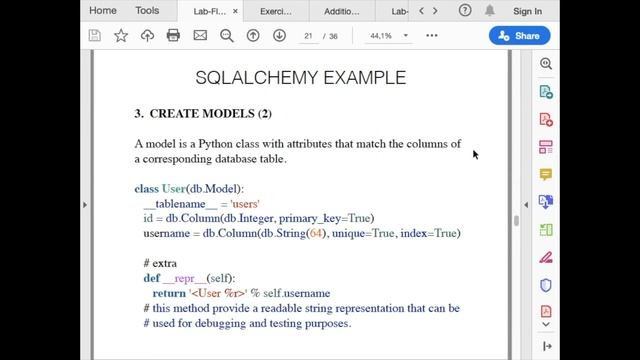Viewport: 640px width, 360px height.
Task: Open the find text magnifier icon
Action: pos(227,36)
